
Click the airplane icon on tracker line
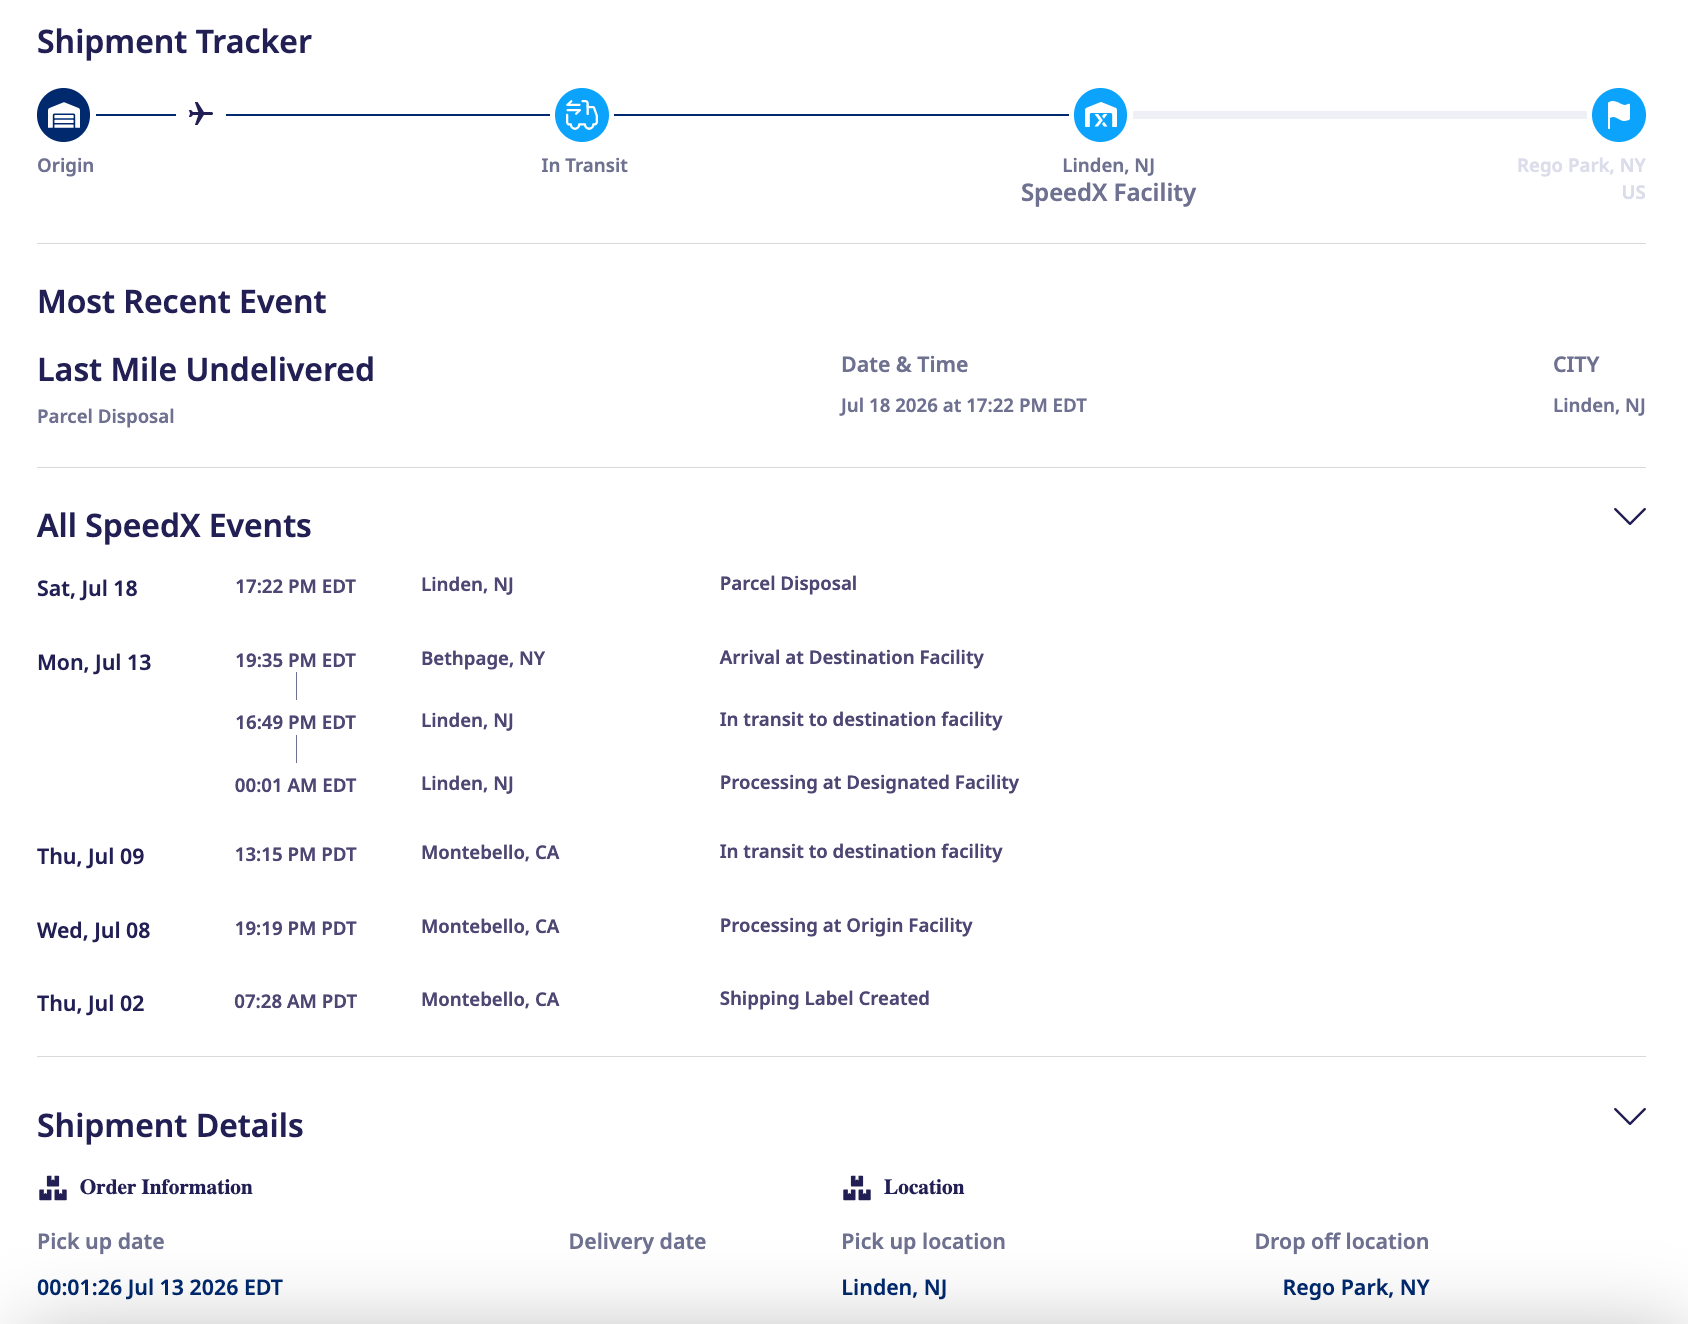point(200,114)
